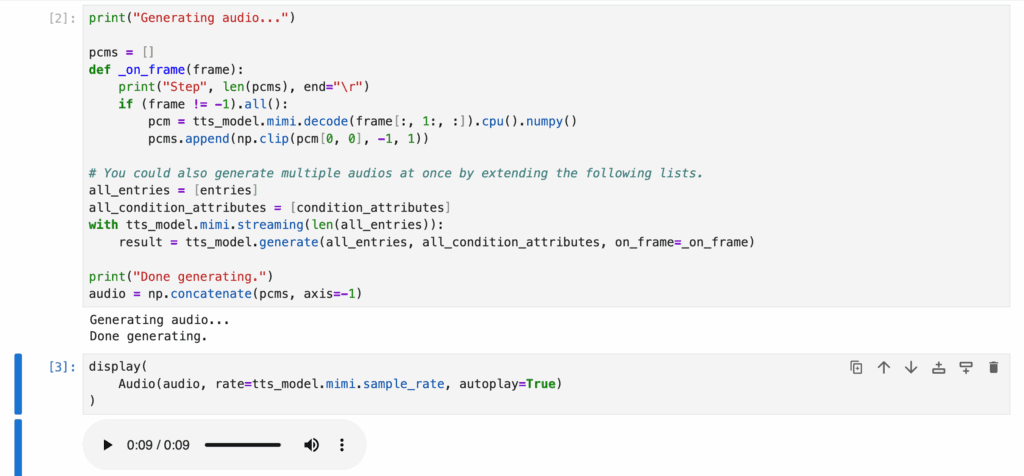Screen dimensions: 1024x476
Task: Click the blue collapse bar beside audio output
Action: (18, 448)
